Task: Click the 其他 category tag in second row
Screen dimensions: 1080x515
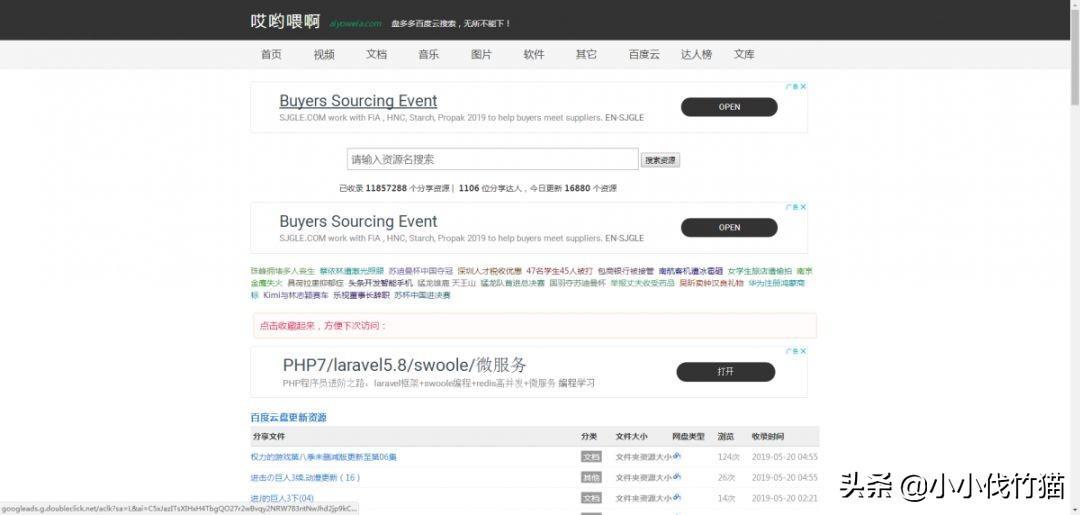Action: coord(591,478)
